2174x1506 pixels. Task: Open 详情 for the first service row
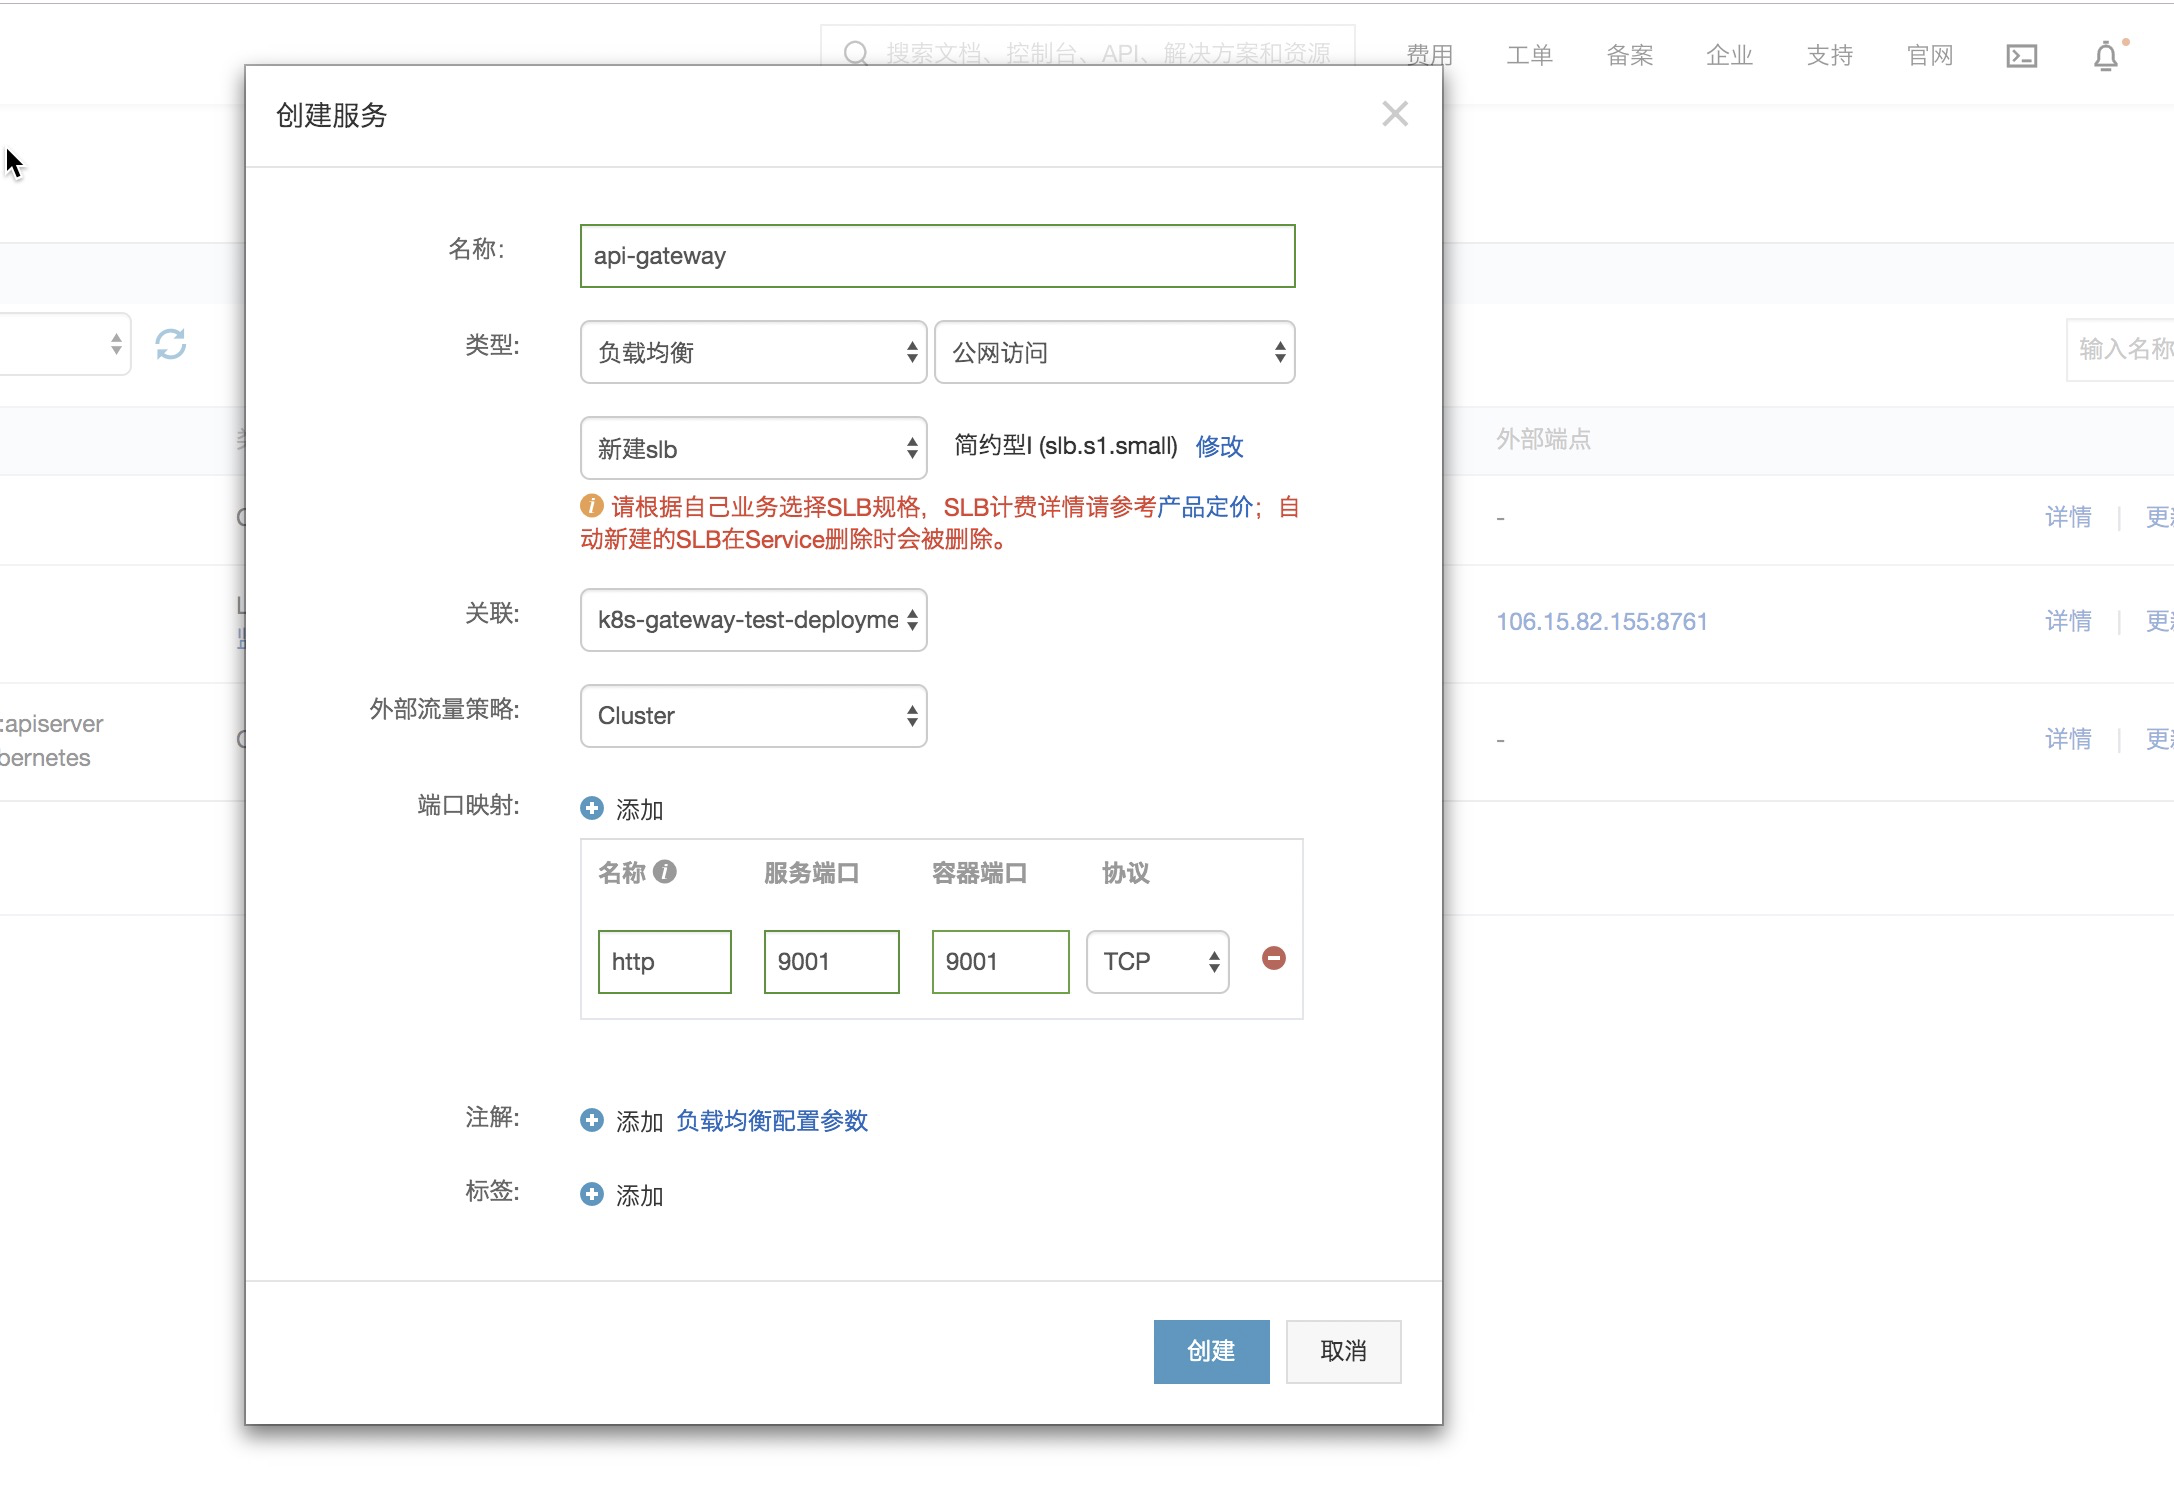point(2068,517)
